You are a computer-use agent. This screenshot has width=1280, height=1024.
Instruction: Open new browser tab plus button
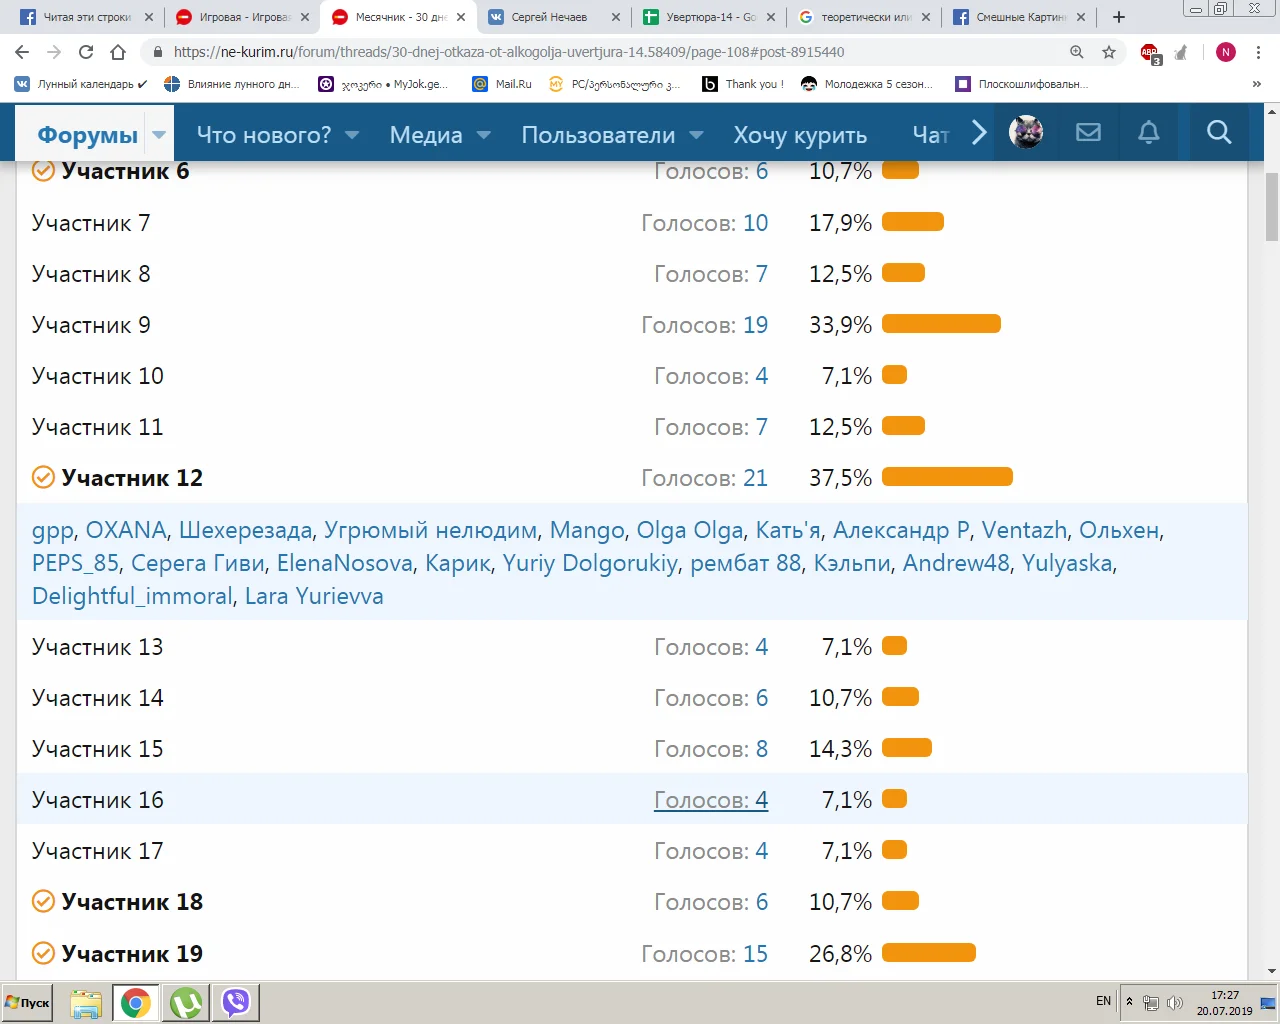1119,17
